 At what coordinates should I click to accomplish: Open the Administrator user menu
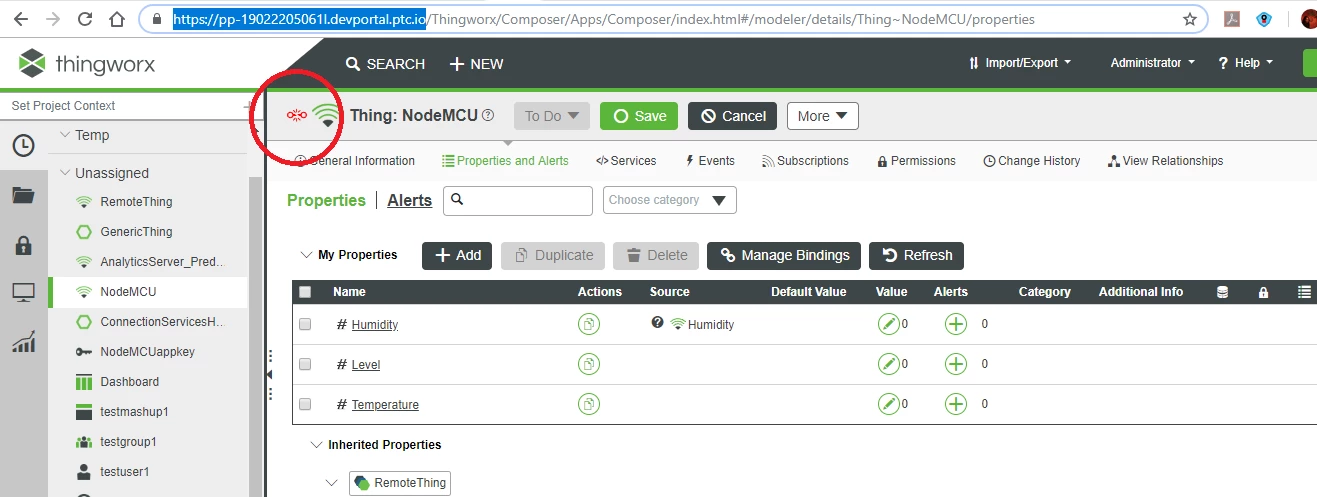1153,62
